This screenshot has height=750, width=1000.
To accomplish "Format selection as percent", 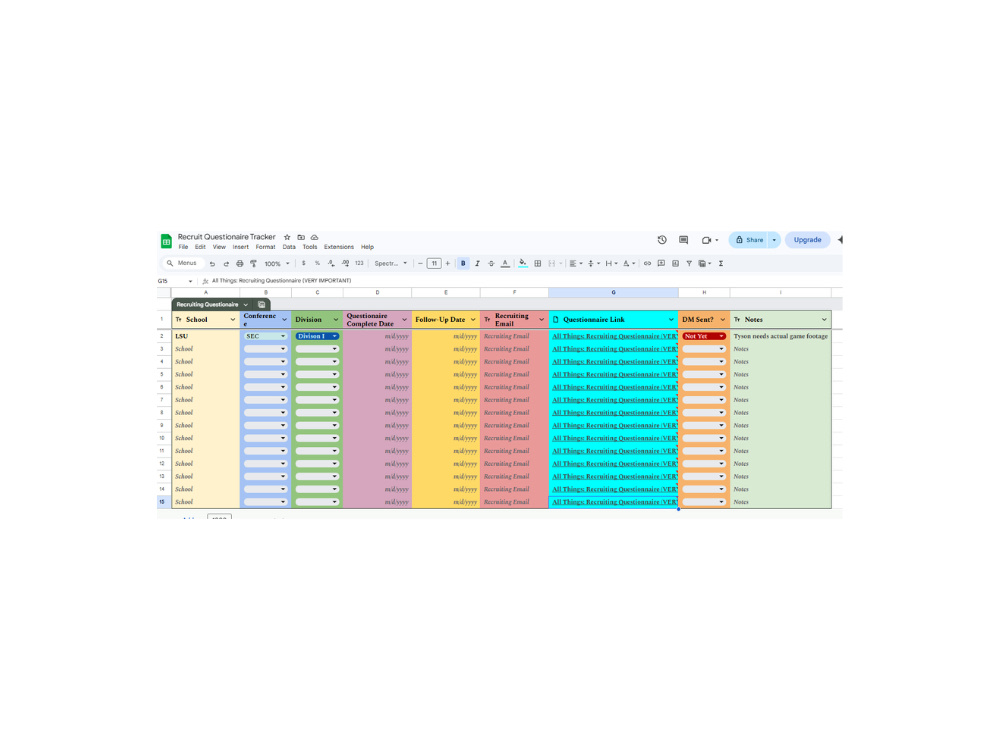I will 317,263.
